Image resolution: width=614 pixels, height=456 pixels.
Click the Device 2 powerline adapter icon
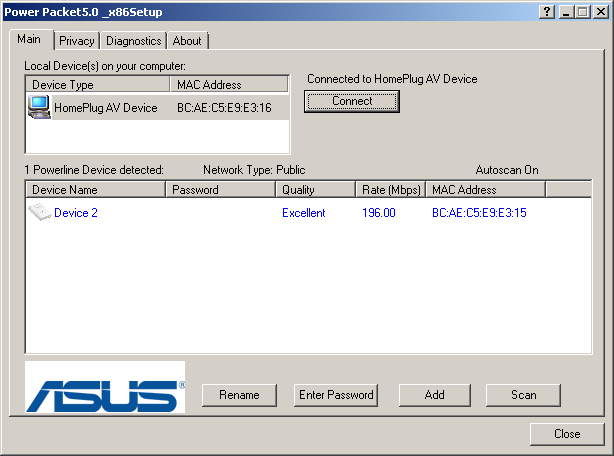coord(40,212)
